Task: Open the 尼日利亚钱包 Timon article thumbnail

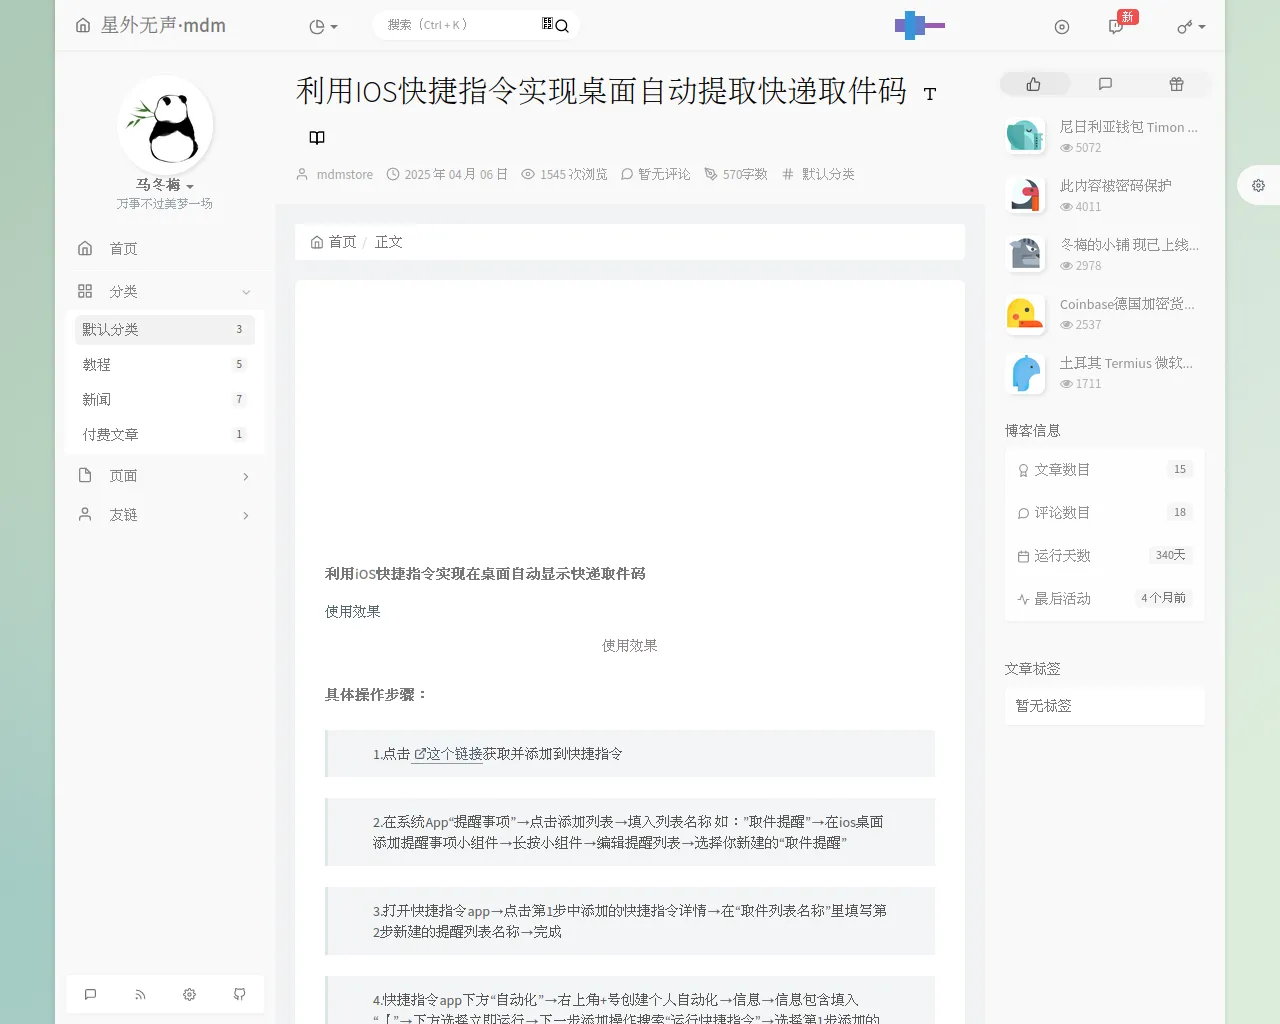Action: (x=1025, y=135)
